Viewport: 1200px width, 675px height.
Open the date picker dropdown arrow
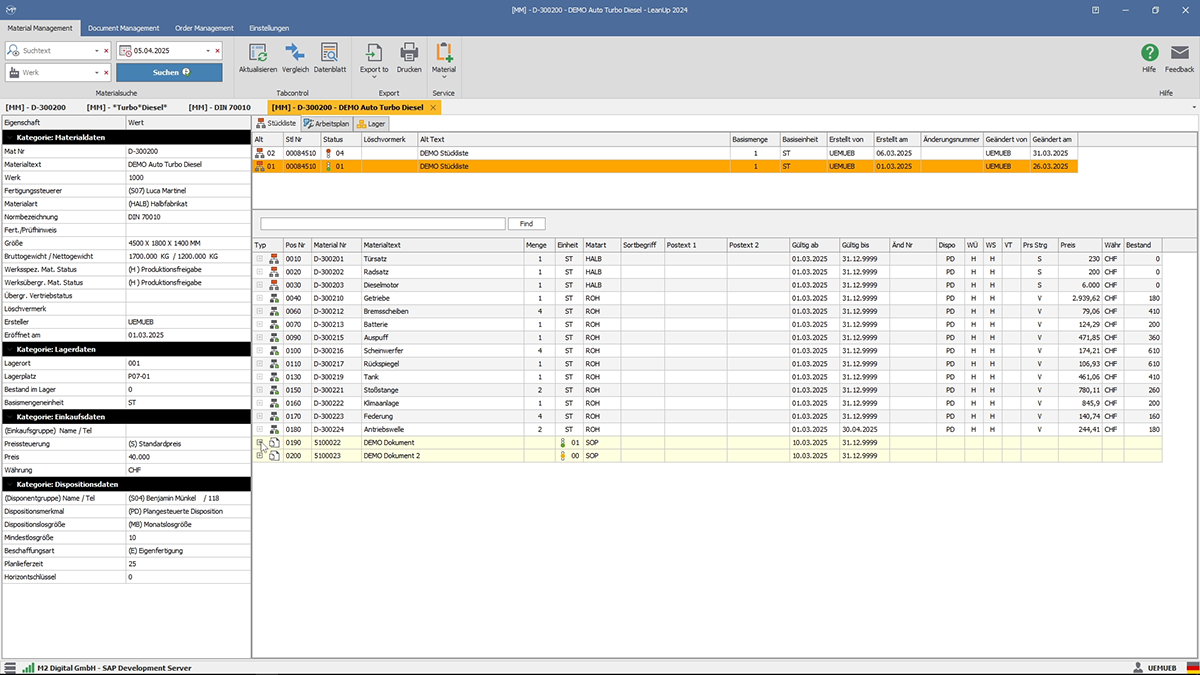tap(209, 50)
